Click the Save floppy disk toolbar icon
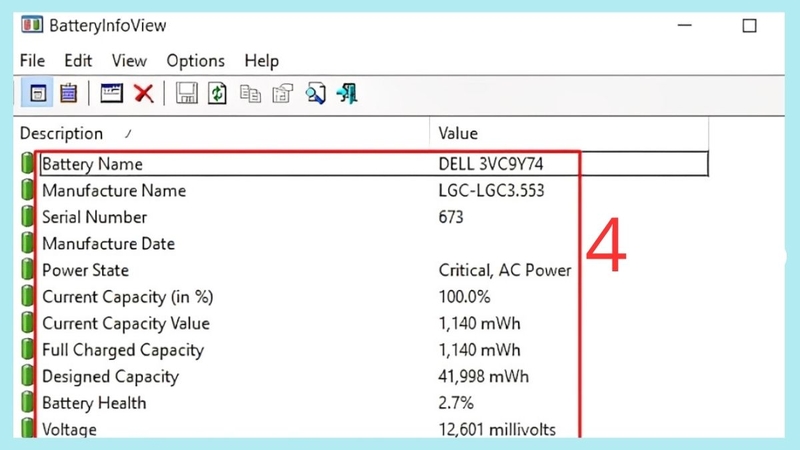Viewport: 800px width, 450px height. (x=187, y=94)
